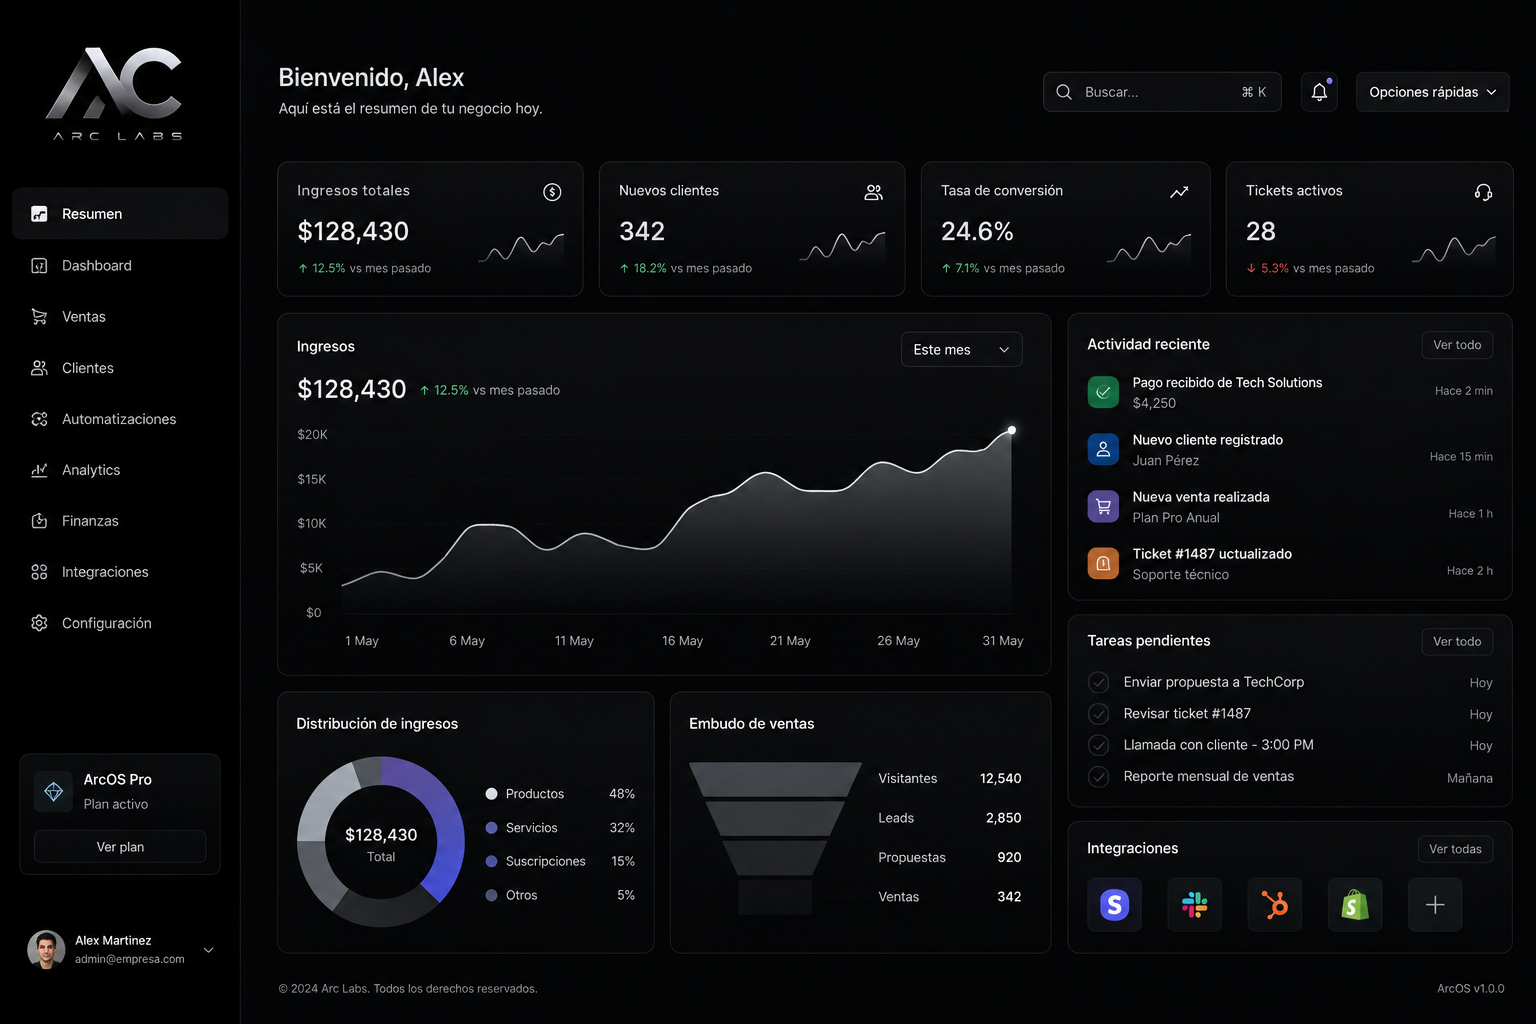This screenshot has height=1024, width=1536.
Task: Click Ver todo in Actividad reciente
Action: pyautogui.click(x=1457, y=345)
